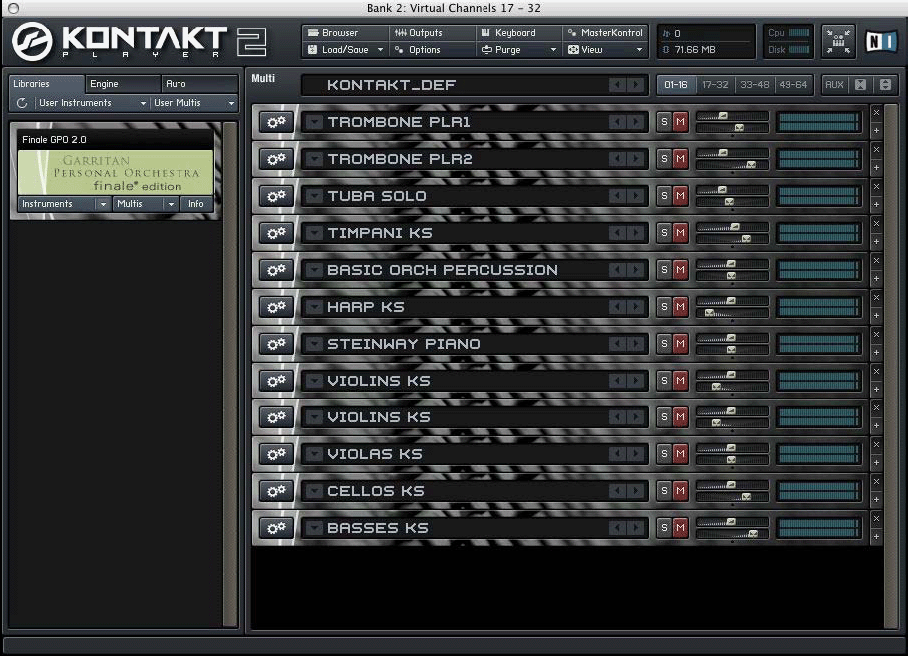This screenshot has width=908, height=656.
Task: Open the VIOLAS KS edit gear
Action: [276, 455]
